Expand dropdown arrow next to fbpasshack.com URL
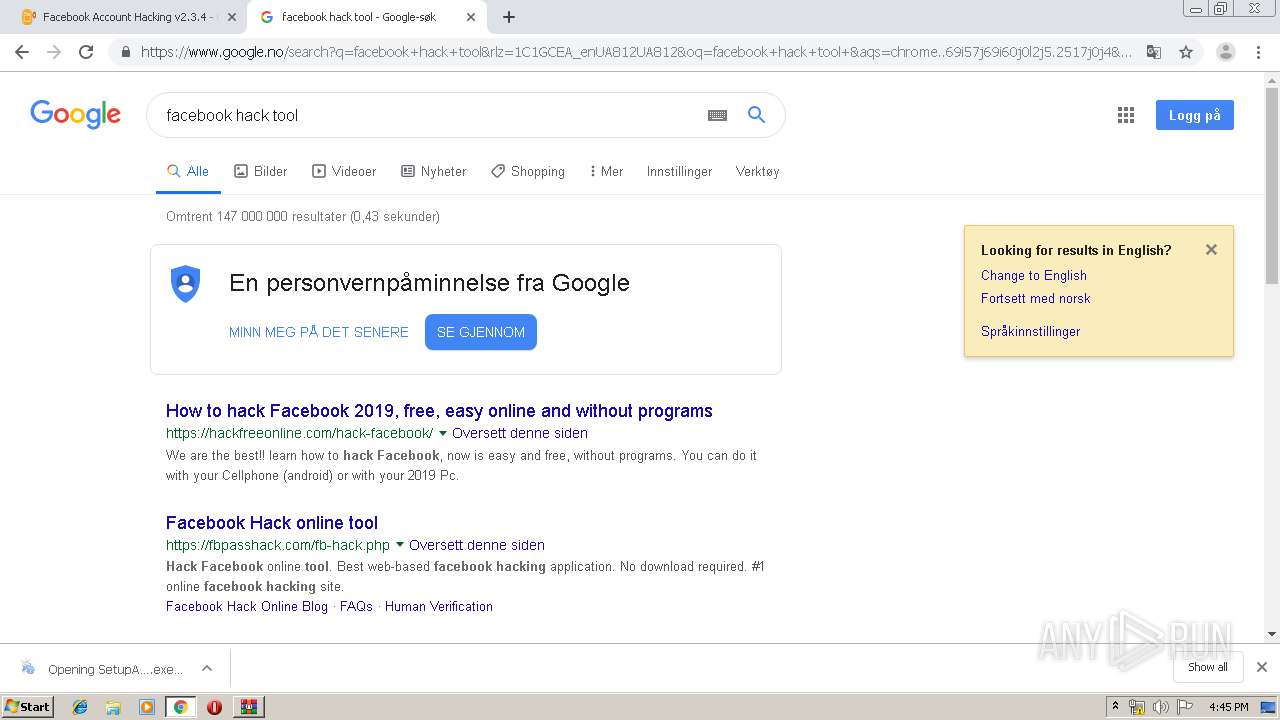Image resolution: width=1280 pixels, height=720 pixels. click(x=400, y=545)
